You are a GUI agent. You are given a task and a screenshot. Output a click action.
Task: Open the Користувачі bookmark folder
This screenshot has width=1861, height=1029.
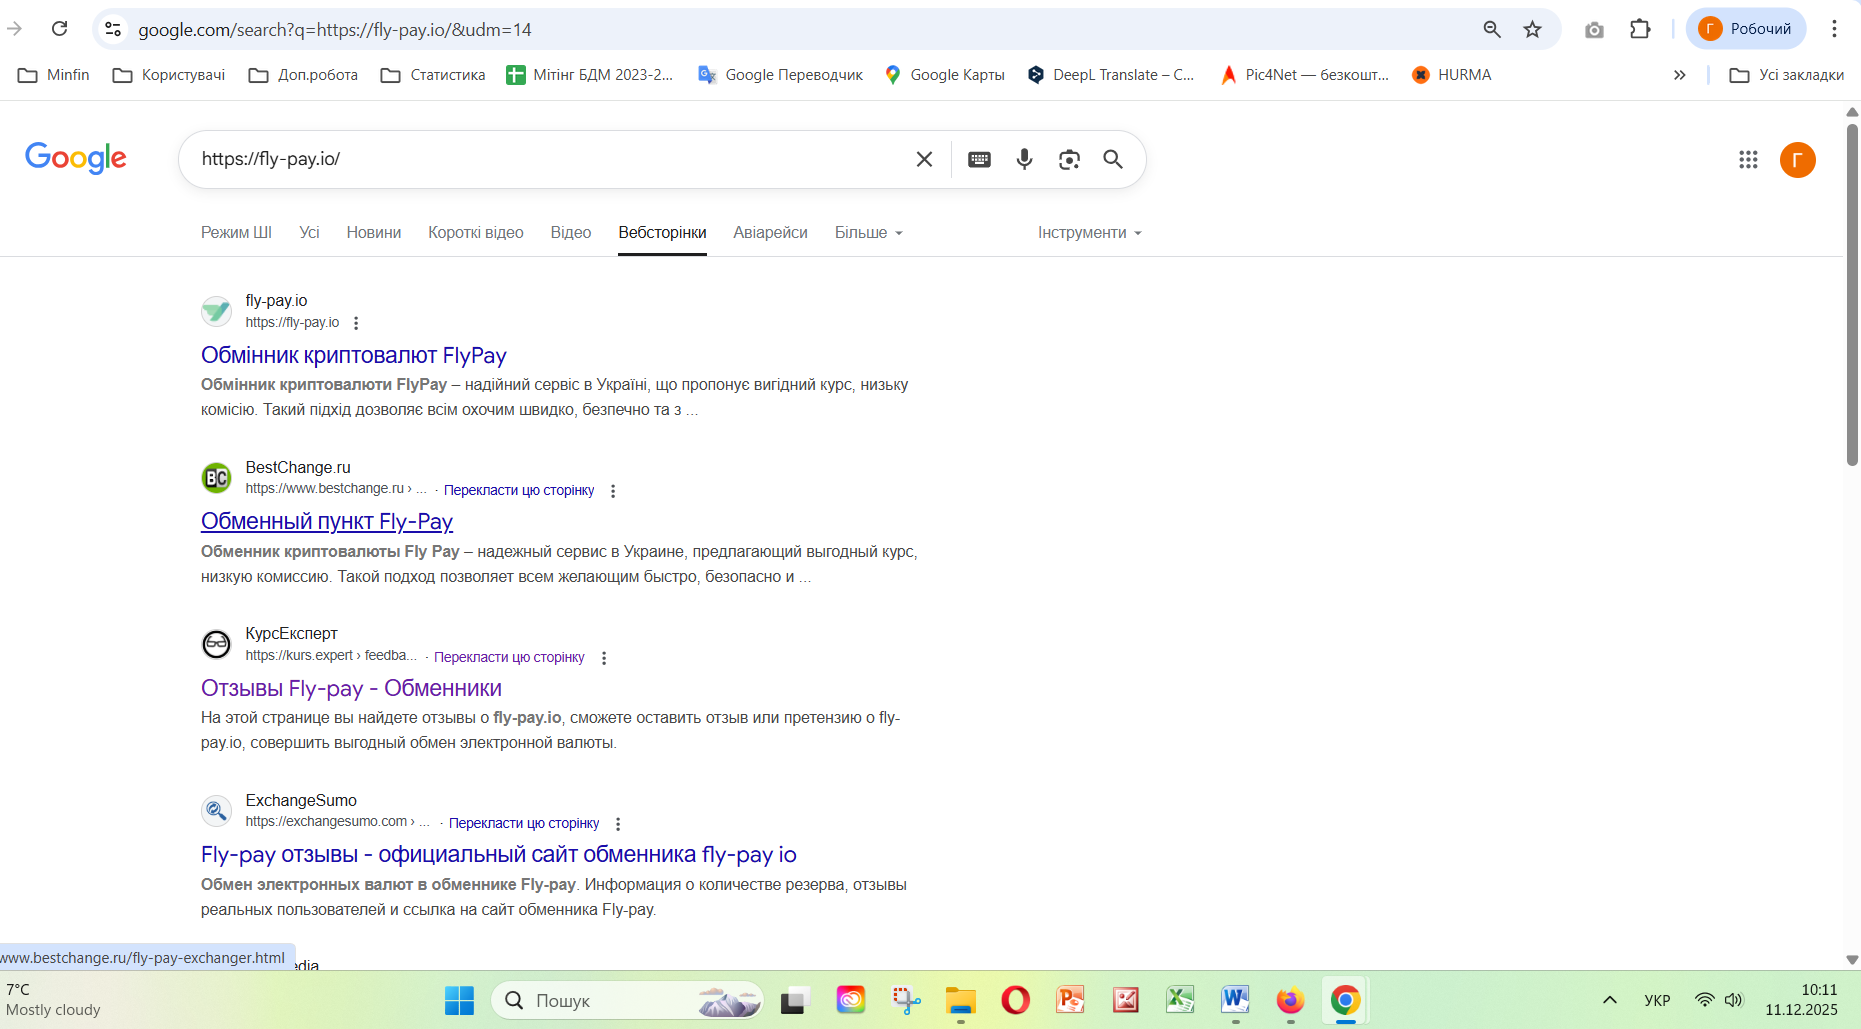[169, 75]
